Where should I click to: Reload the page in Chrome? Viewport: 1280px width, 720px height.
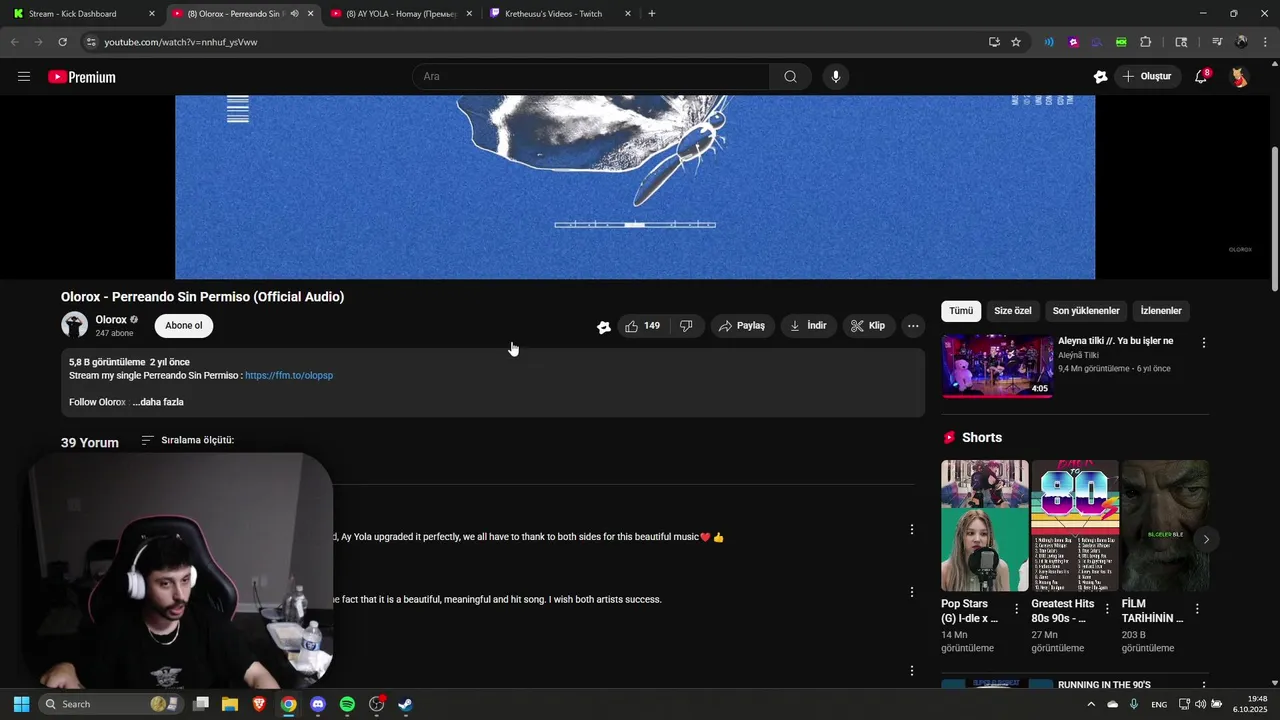(x=62, y=42)
